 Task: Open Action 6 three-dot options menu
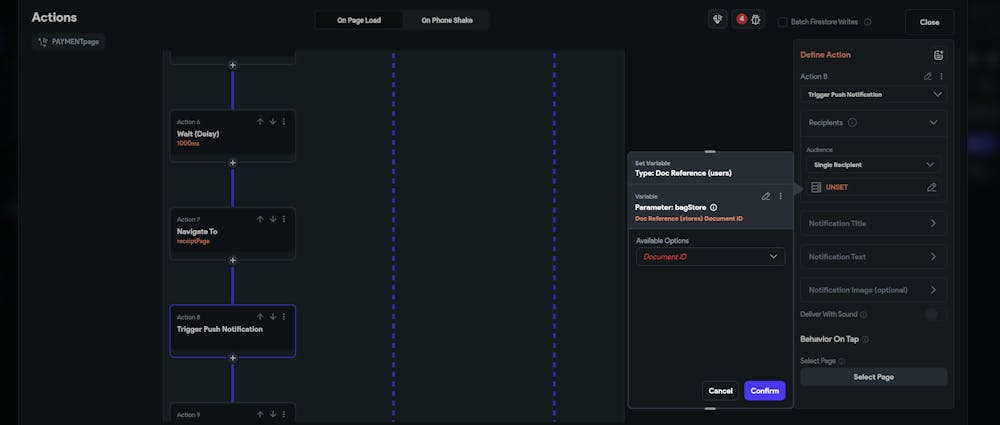(284, 121)
